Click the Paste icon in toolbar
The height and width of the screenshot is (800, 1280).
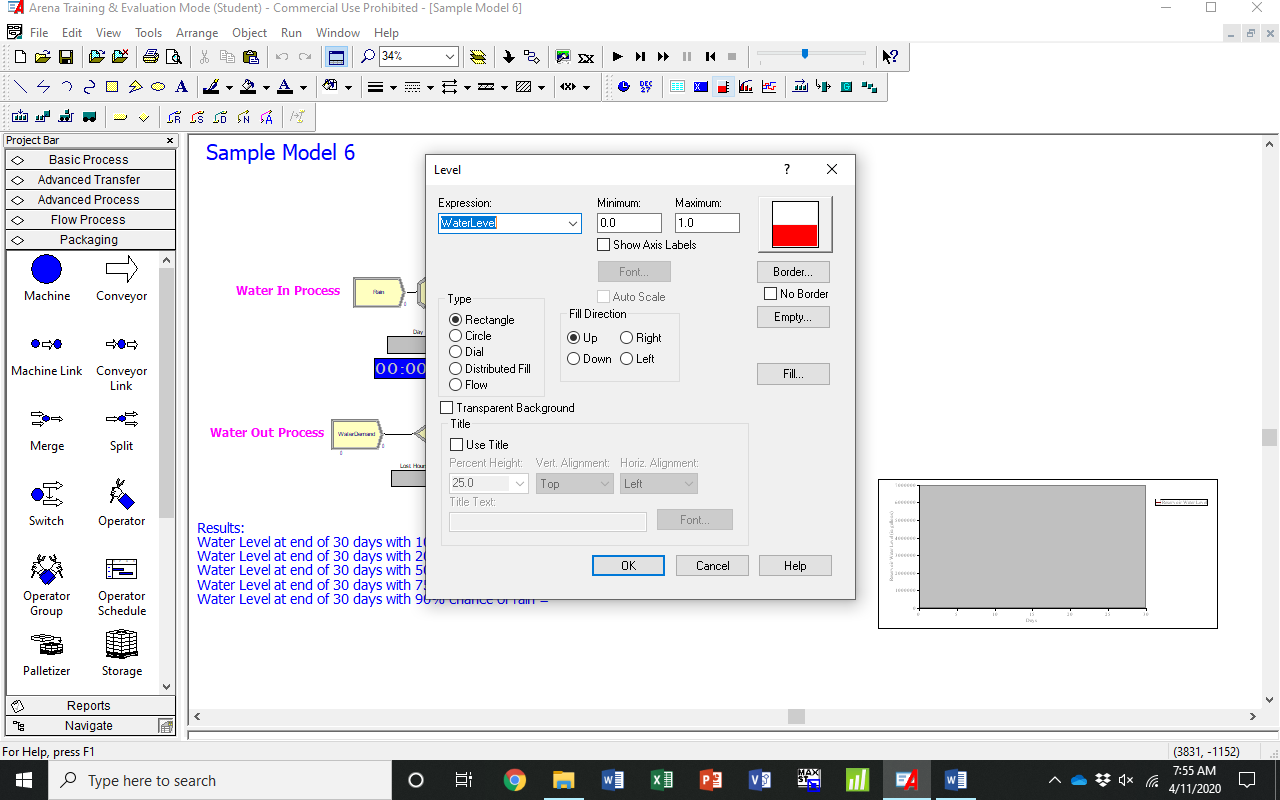click(250, 57)
